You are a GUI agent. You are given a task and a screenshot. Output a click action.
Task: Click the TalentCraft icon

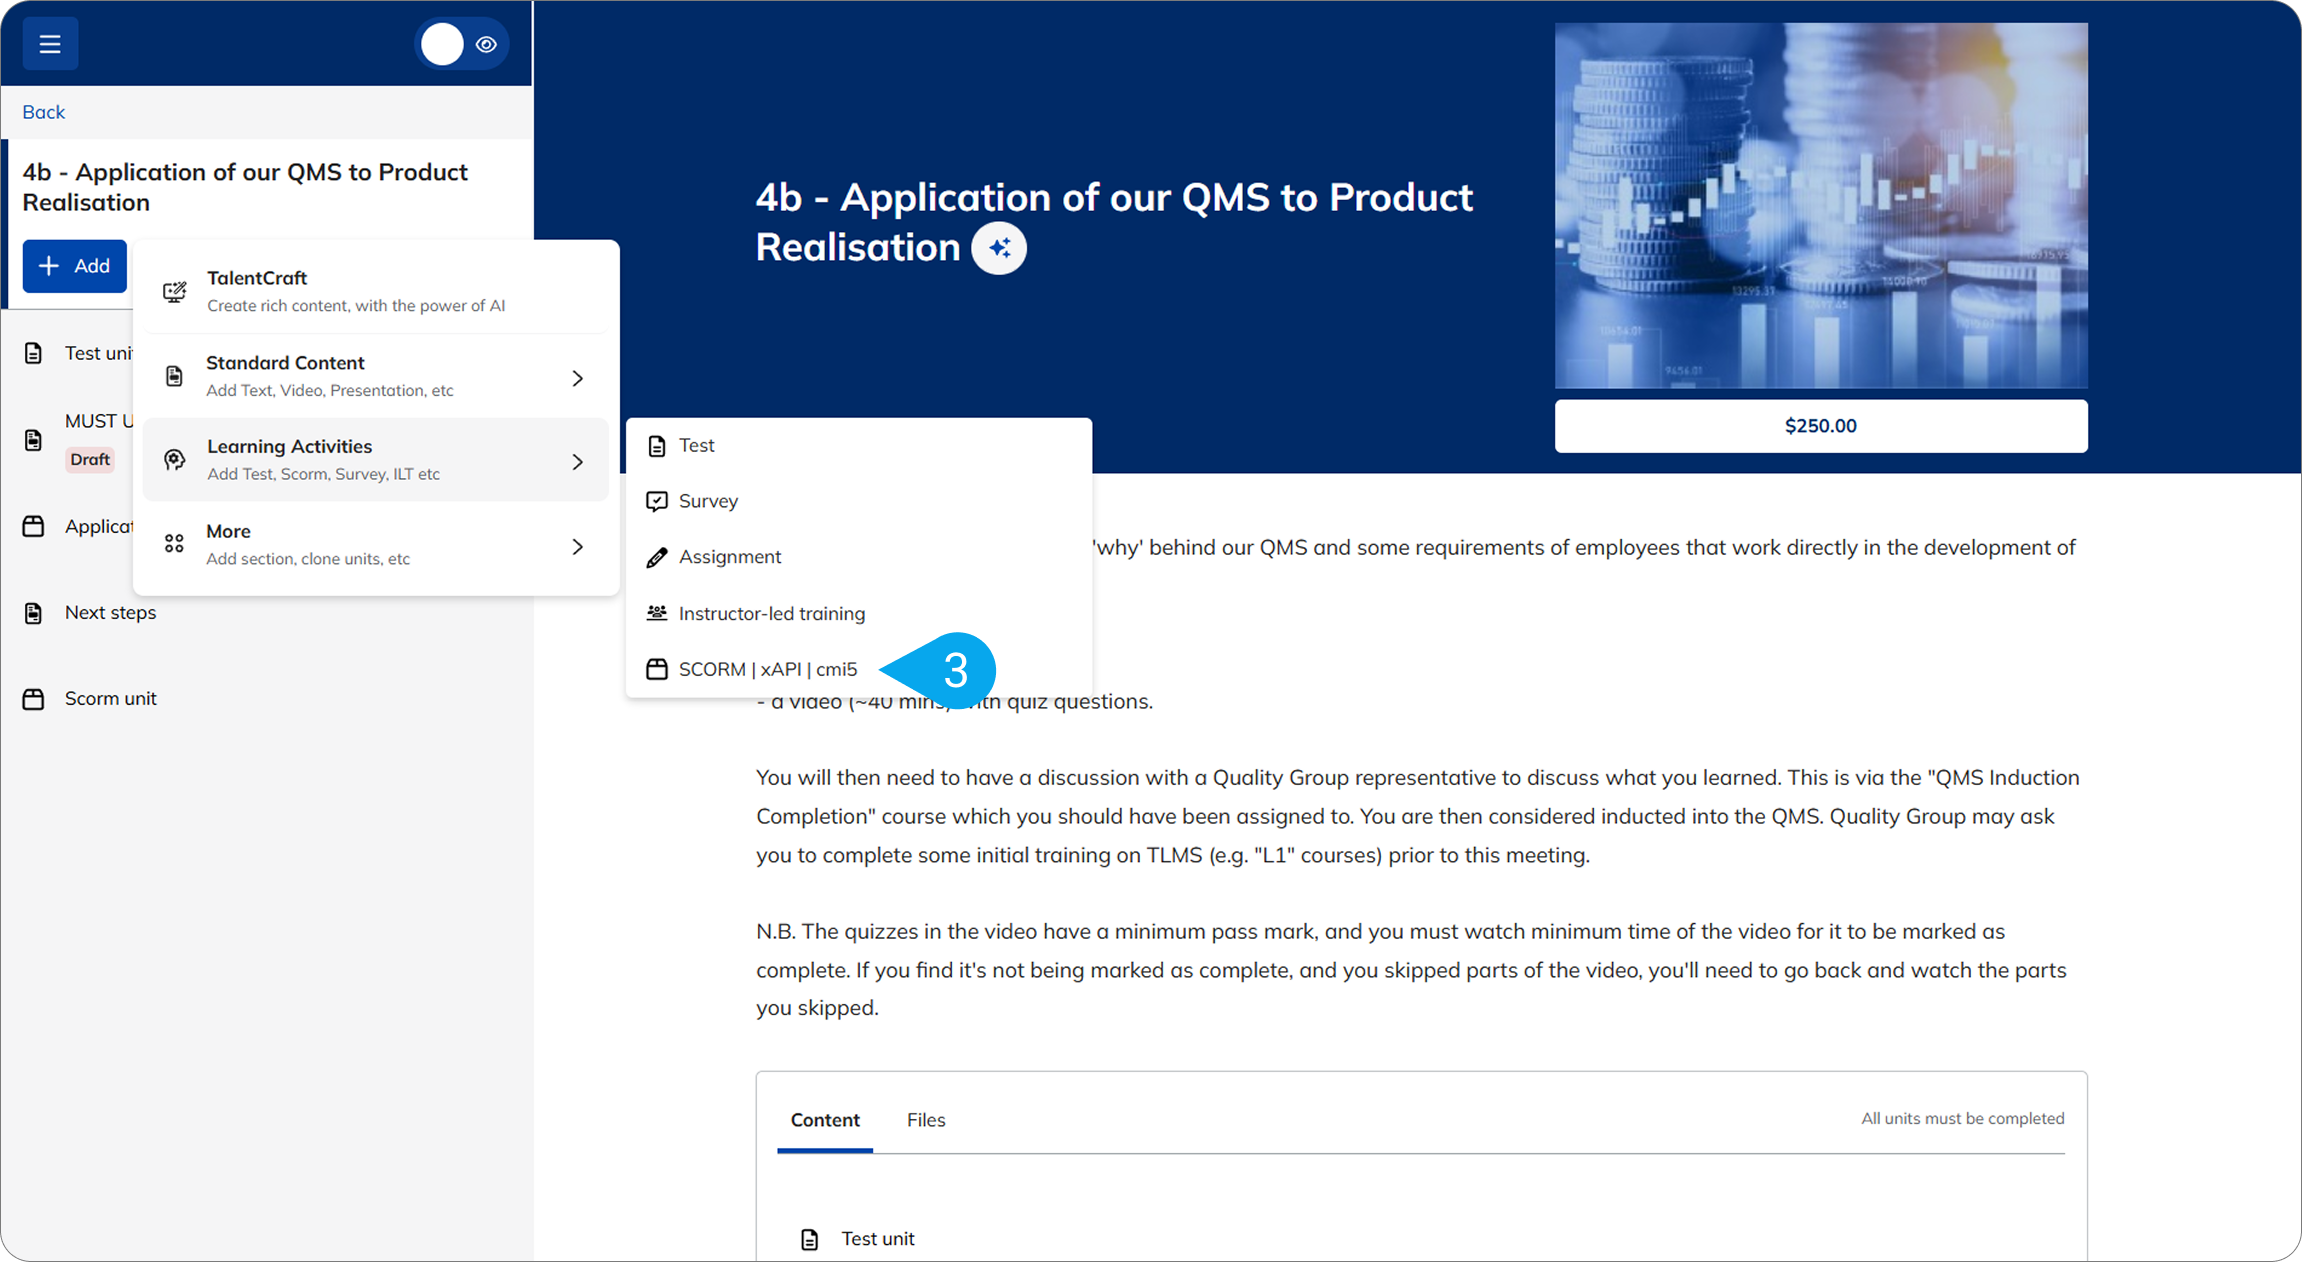175,291
